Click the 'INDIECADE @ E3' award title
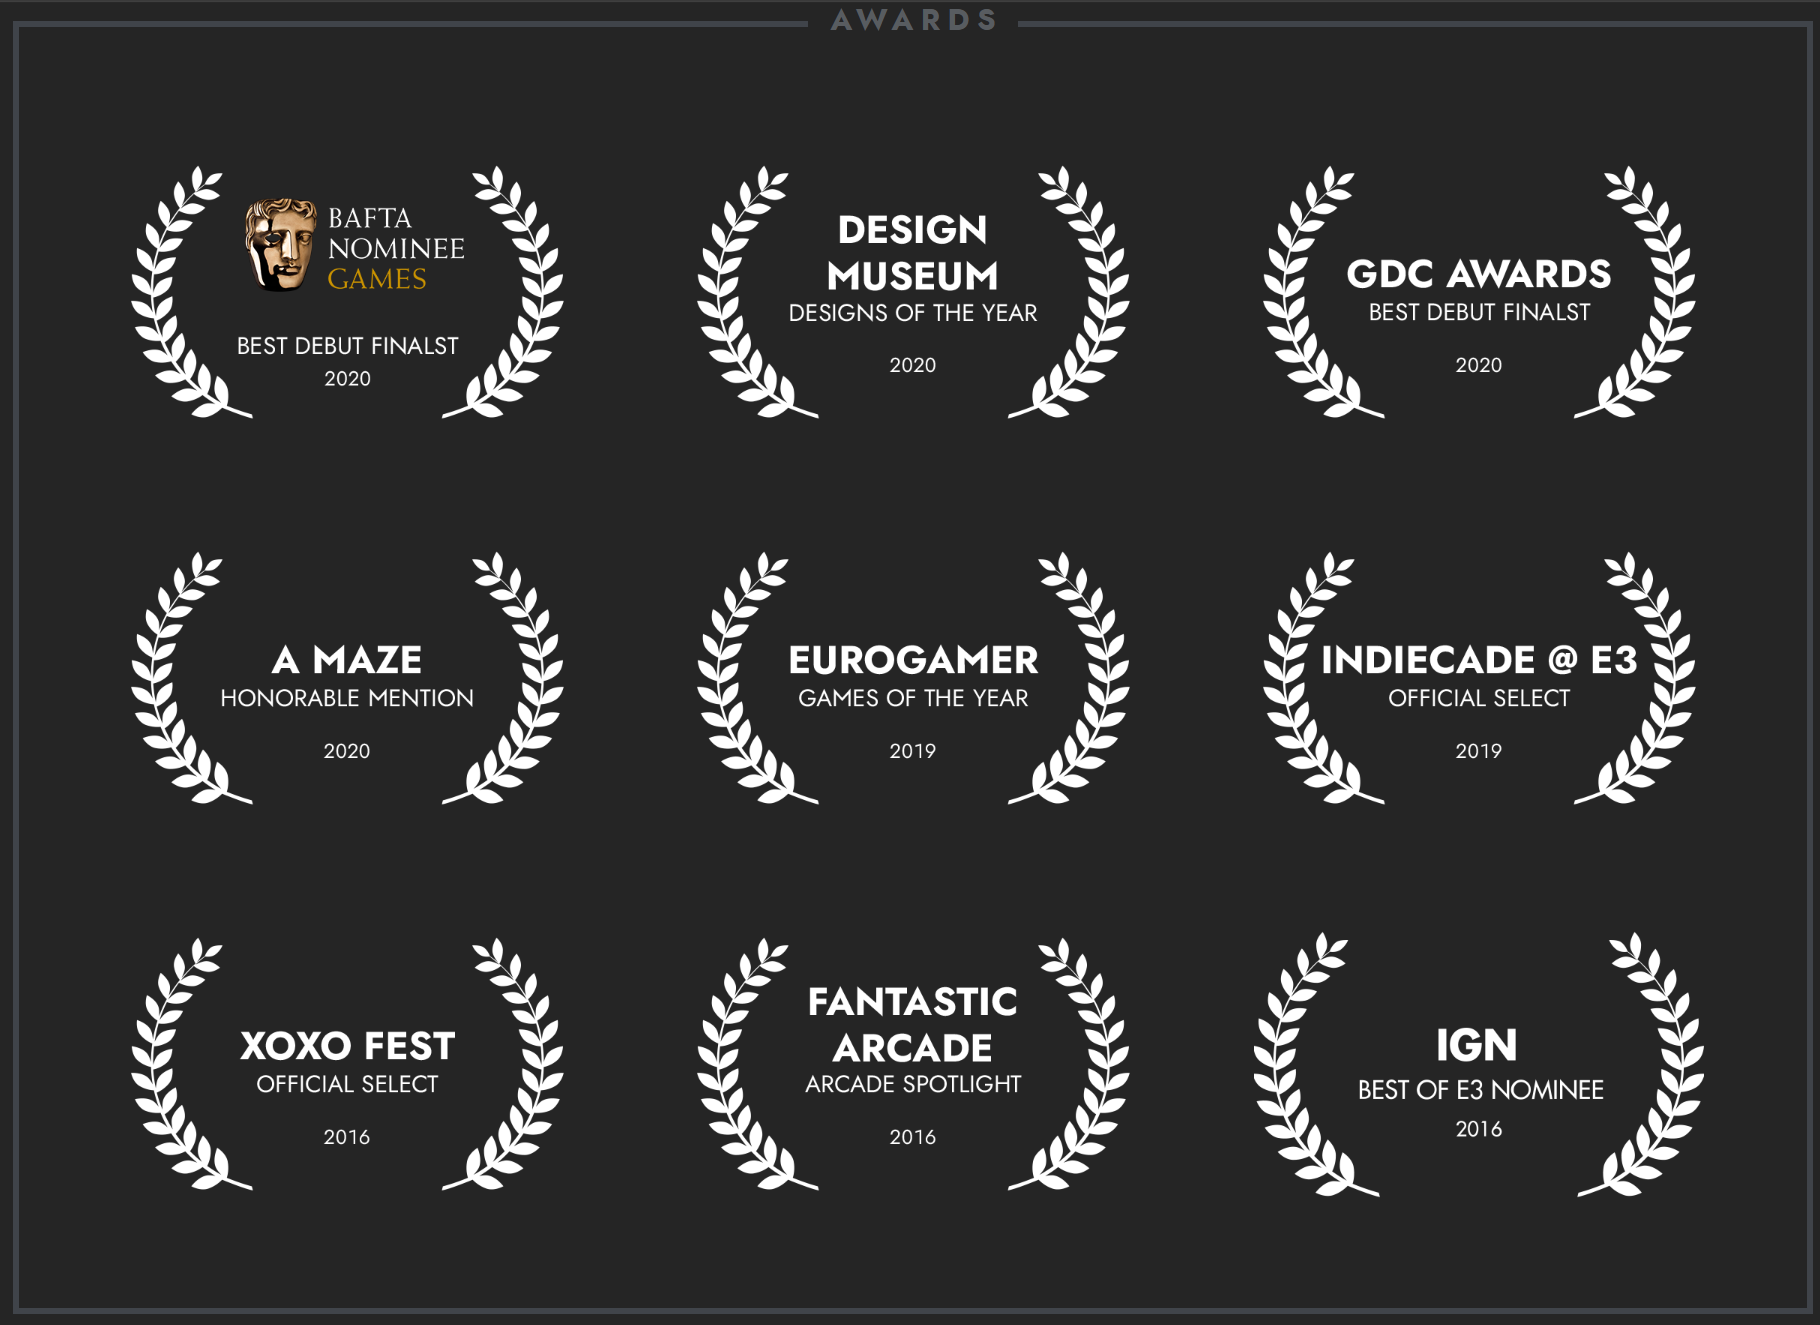Image resolution: width=1820 pixels, height=1325 pixels. click(1478, 659)
